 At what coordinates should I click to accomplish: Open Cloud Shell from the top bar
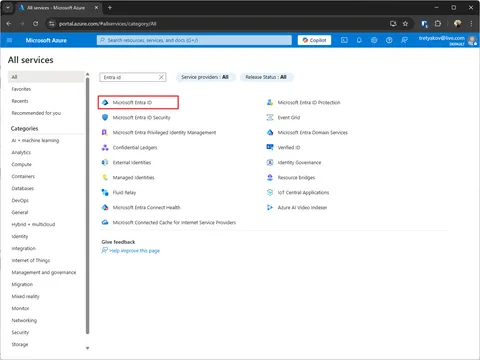(x=344, y=40)
